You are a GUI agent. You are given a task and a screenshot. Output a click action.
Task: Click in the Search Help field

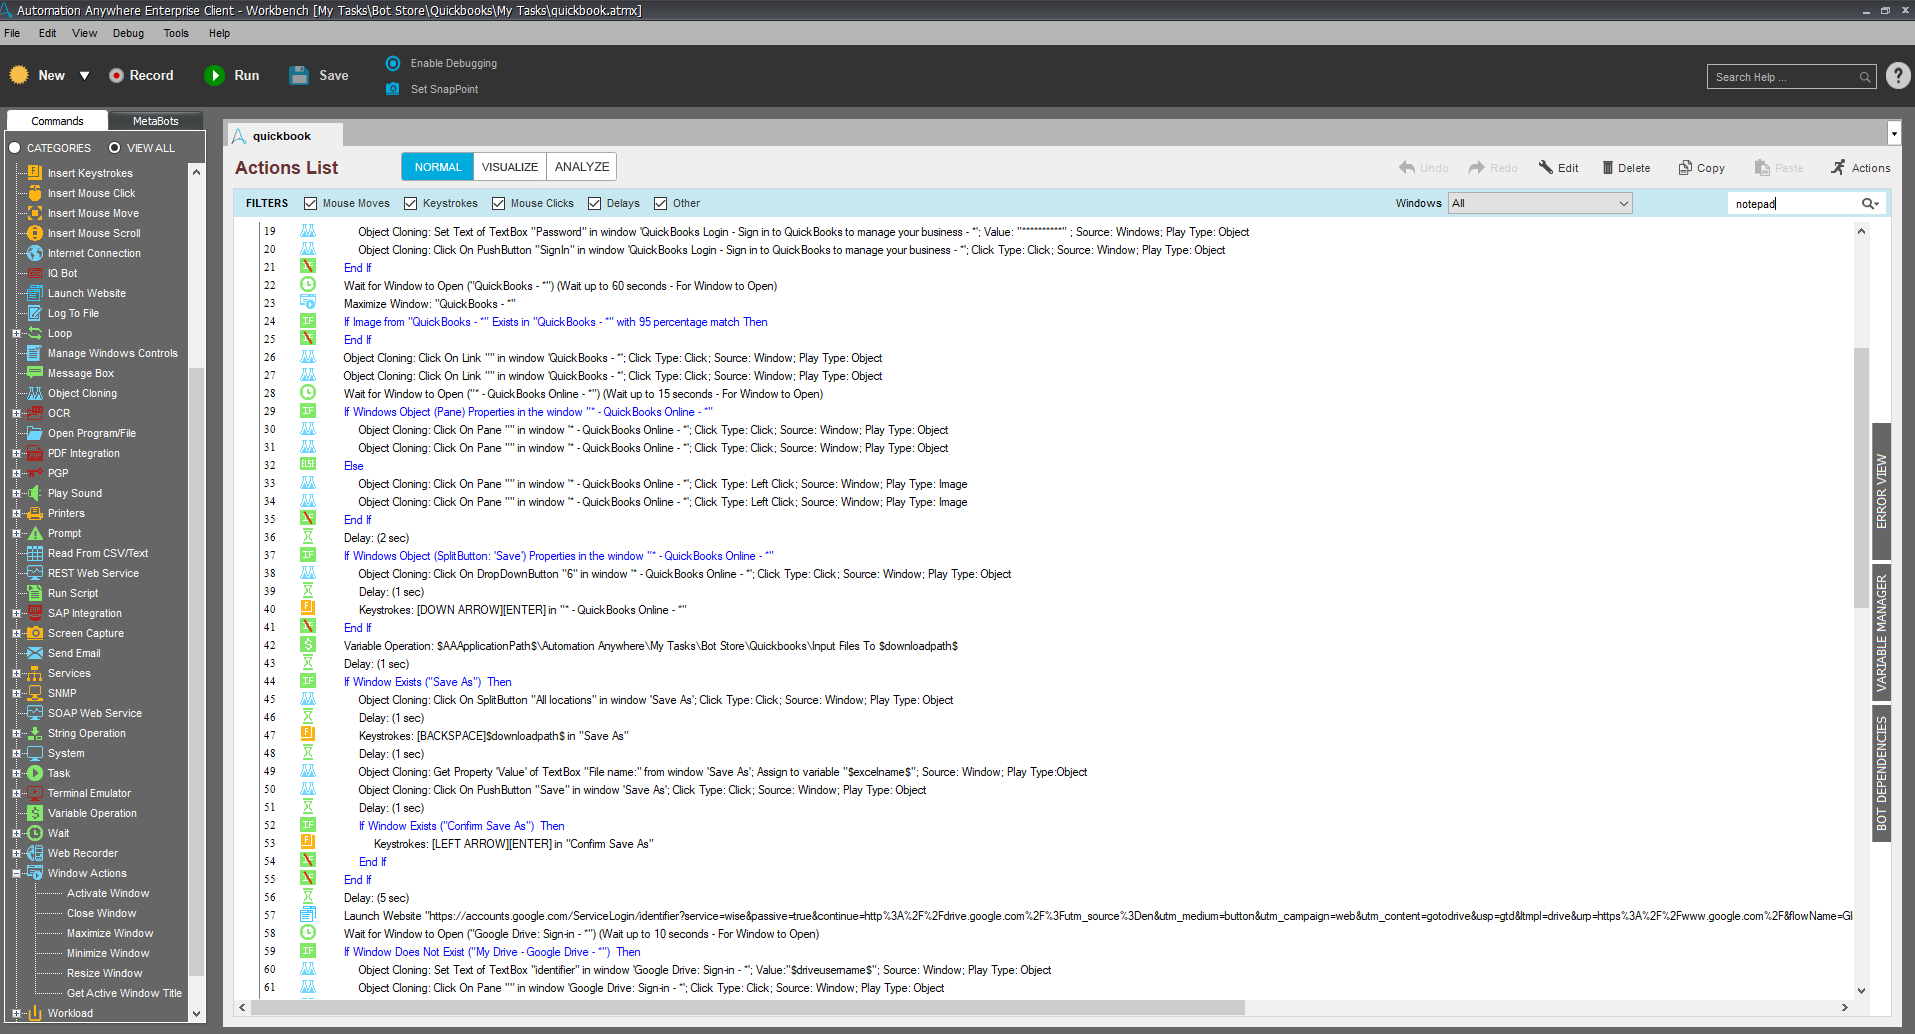[1783, 77]
